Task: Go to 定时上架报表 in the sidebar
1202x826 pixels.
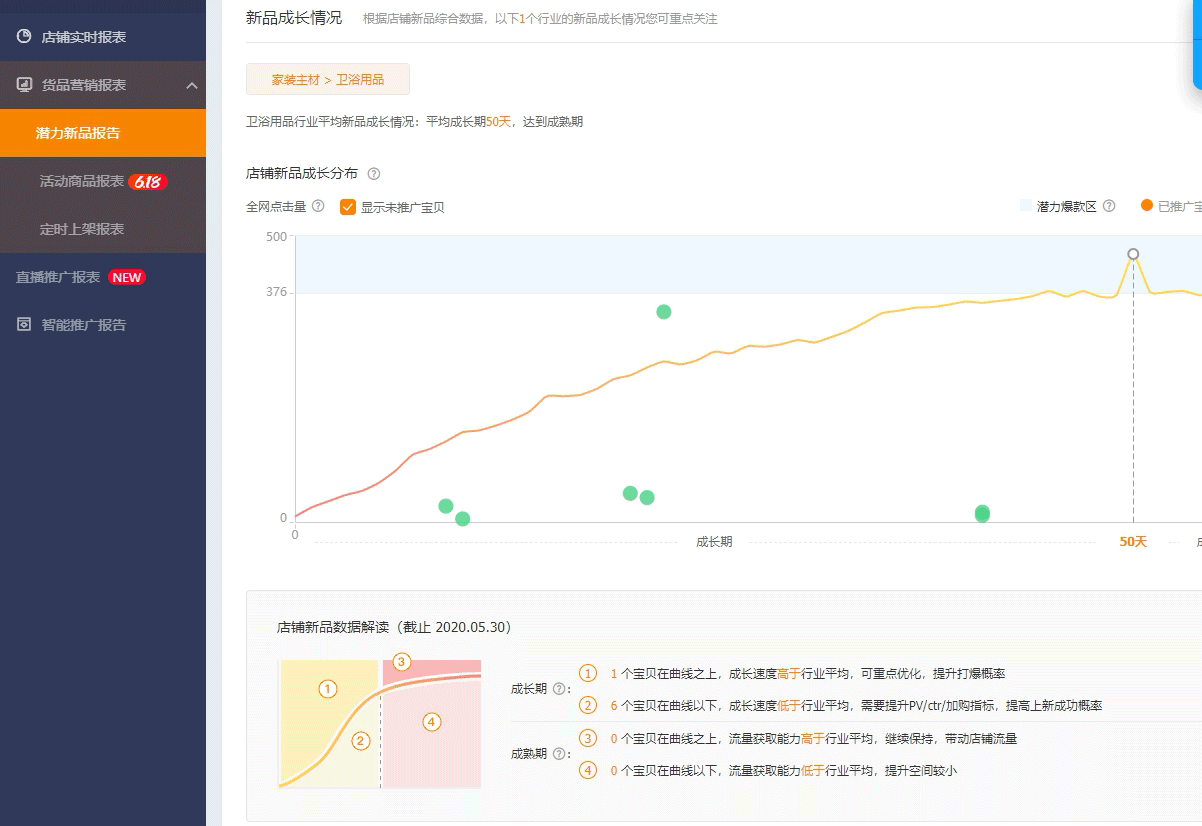Action: click(x=82, y=229)
